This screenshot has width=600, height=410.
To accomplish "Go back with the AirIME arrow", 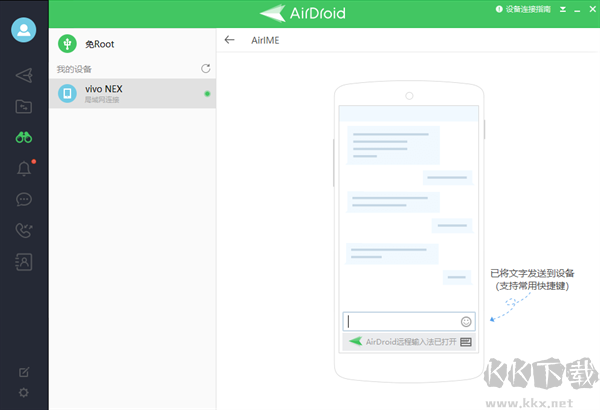I will (x=229, y=40).
